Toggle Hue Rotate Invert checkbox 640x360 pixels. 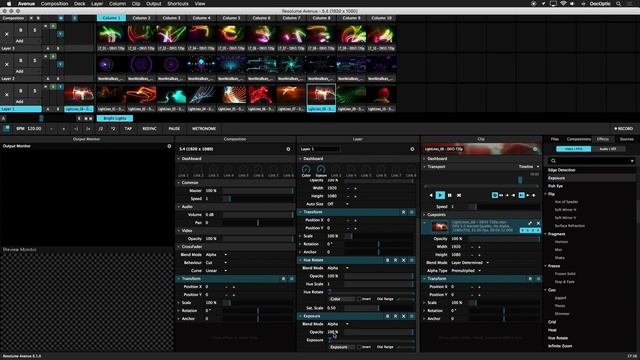359,299
